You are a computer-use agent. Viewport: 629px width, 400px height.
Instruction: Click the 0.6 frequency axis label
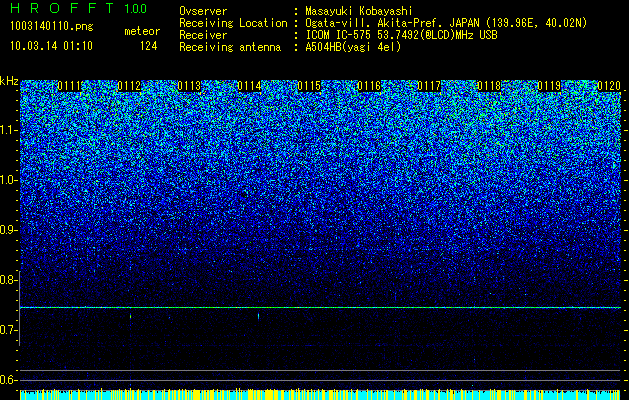tap(8, 380)
